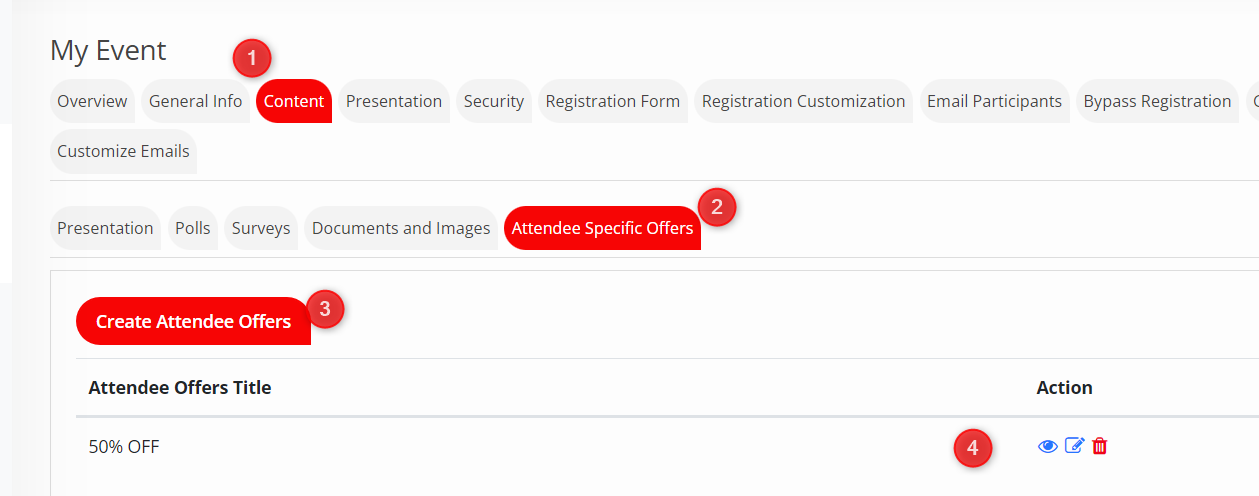Delete the 50% OFF offer with trash icon
Screen dimensions: 1259x496
coord(1100,446)
